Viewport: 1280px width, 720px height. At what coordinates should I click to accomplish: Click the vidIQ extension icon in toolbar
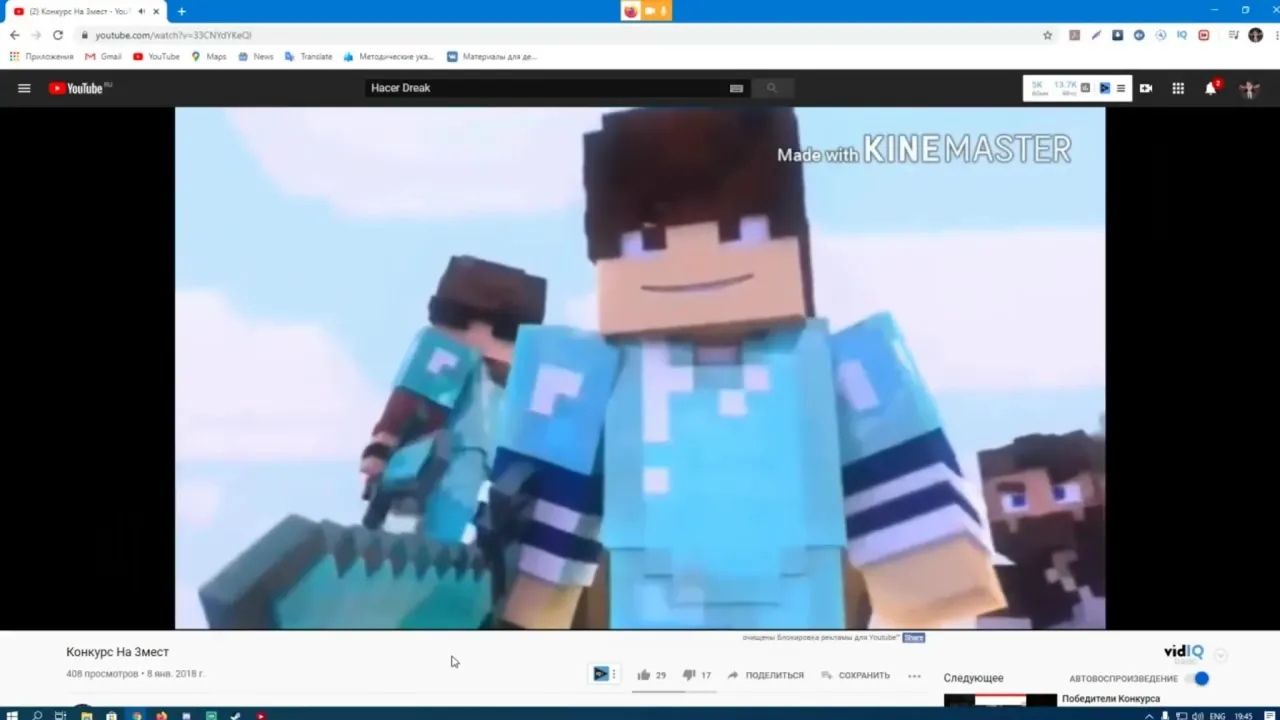pyautogui.click(x=1182, y=35)
